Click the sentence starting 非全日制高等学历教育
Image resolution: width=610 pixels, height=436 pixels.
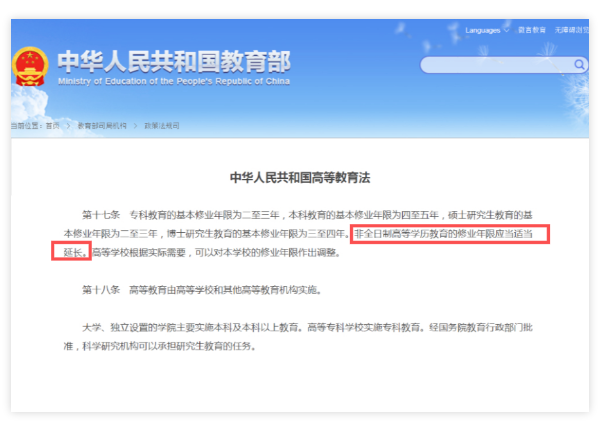[443, 234]
